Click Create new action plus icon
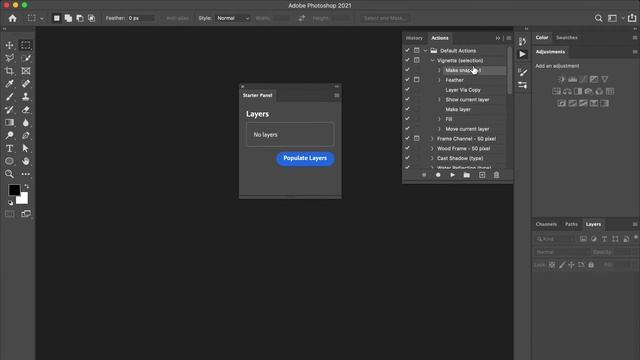This screenshot has width=640, height=360. pyautogui.click(x=482, y=175)
